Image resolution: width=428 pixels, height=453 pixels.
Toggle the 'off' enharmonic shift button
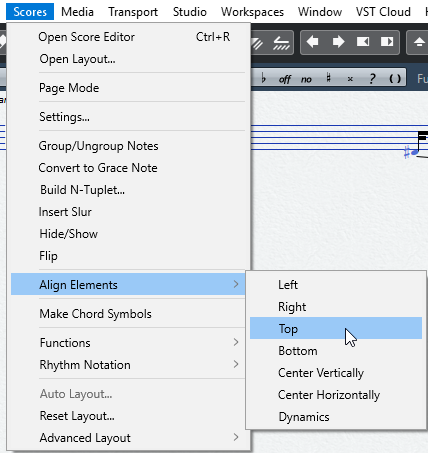coord(285,79)
